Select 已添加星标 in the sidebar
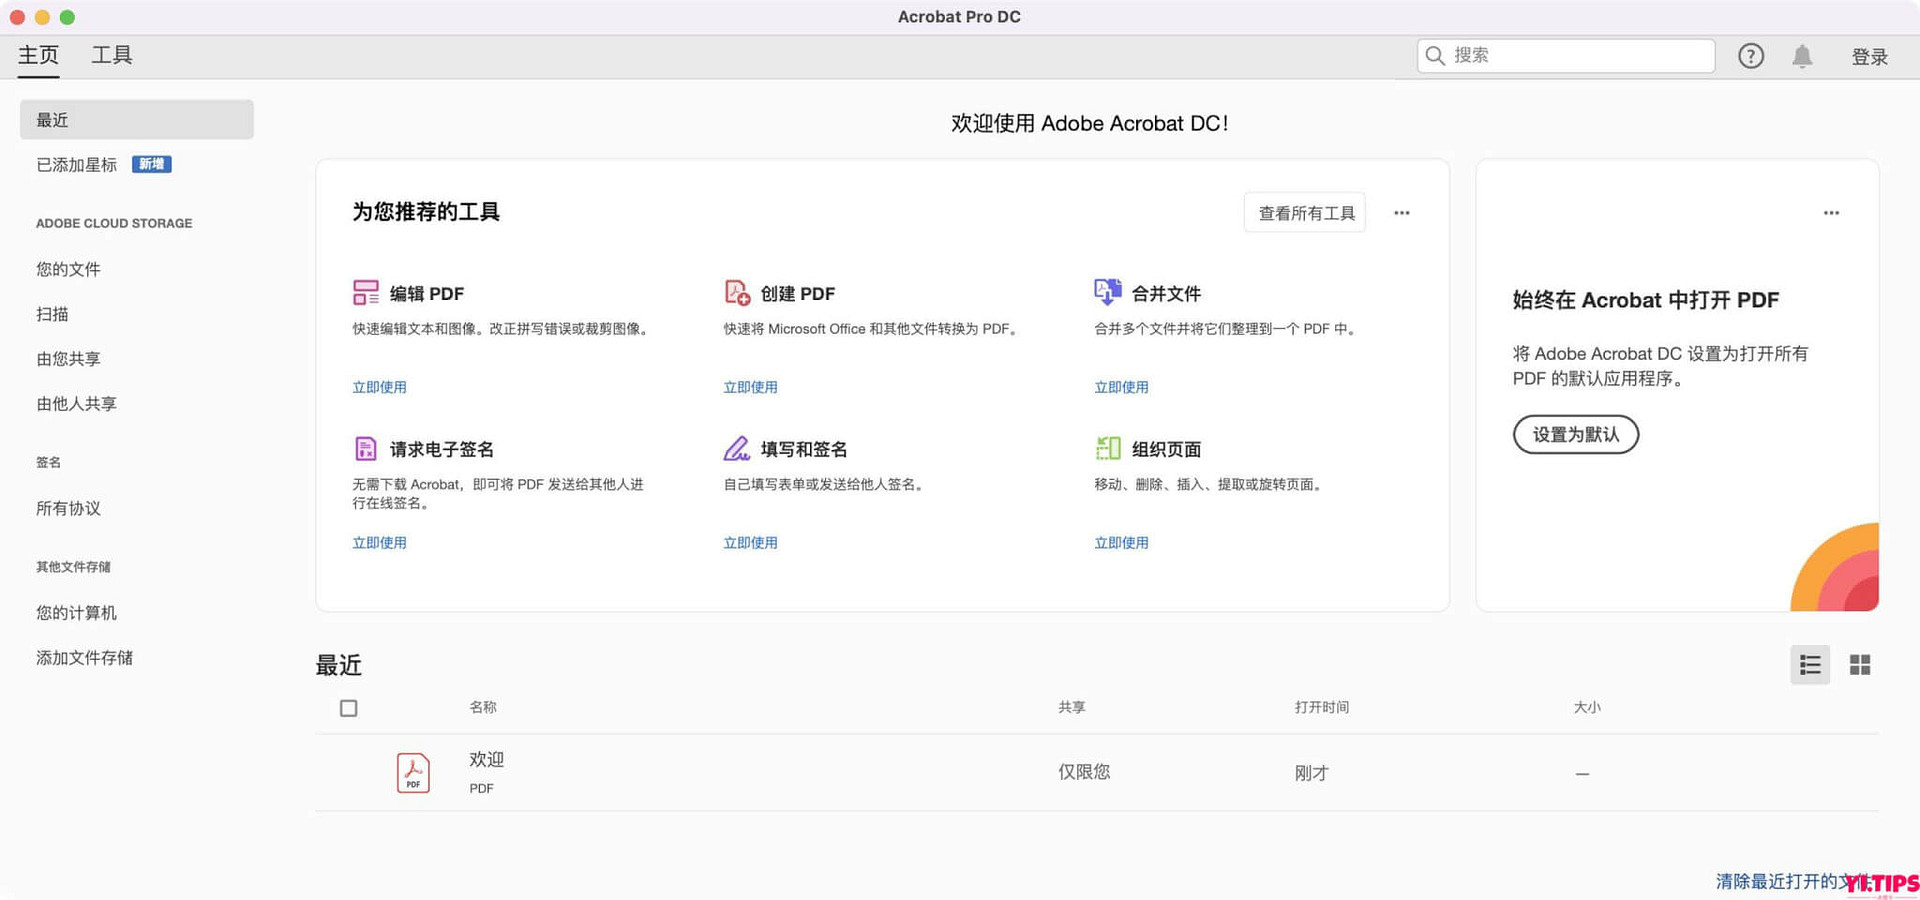This screenshot has width=1920, height=900. [77, 165]
